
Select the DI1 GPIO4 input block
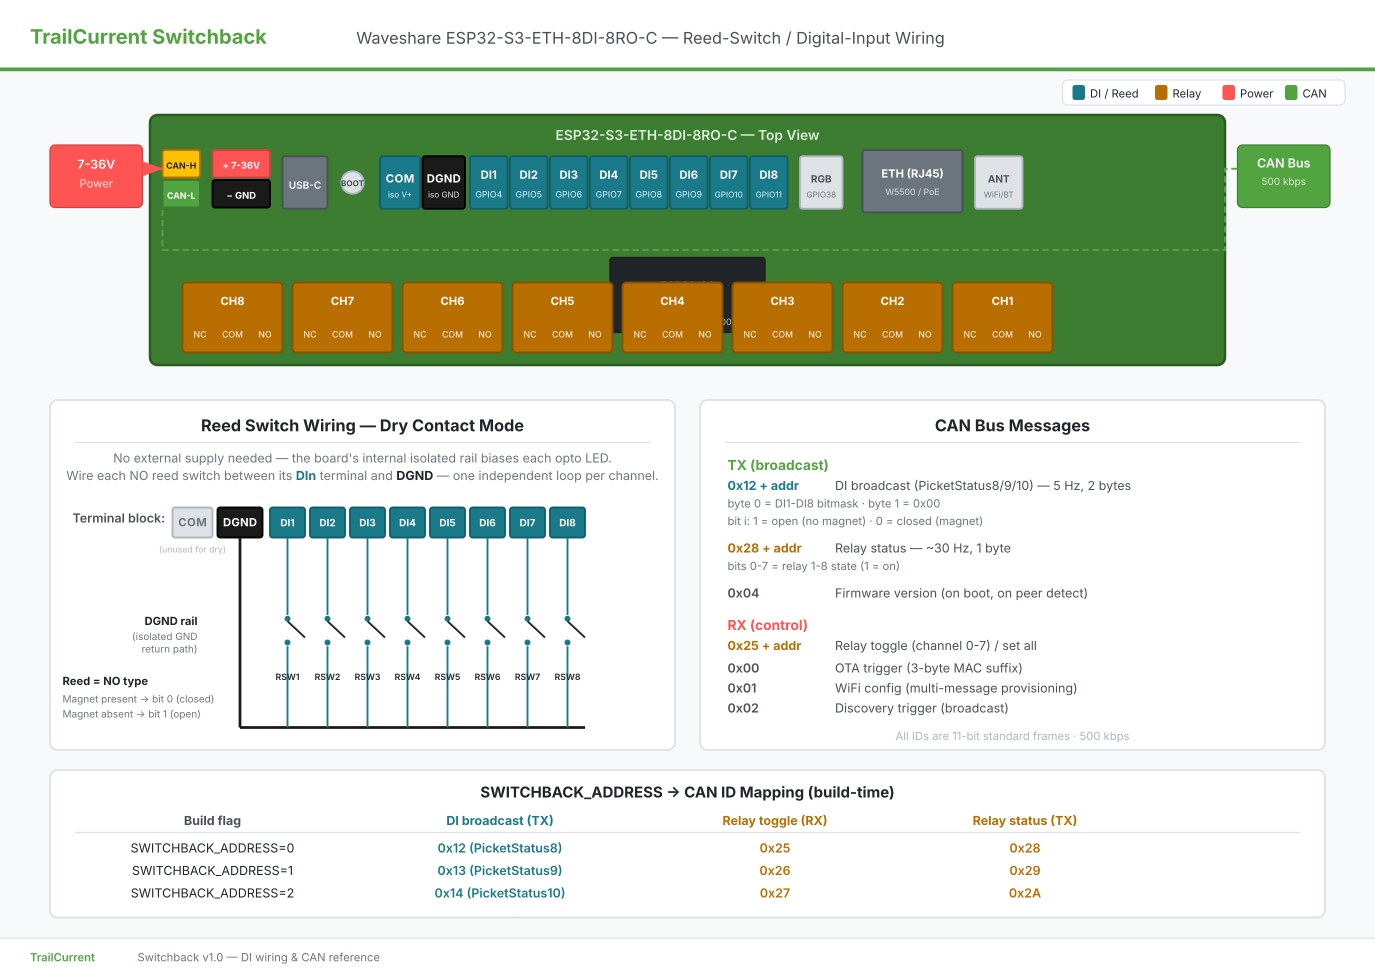489,182
